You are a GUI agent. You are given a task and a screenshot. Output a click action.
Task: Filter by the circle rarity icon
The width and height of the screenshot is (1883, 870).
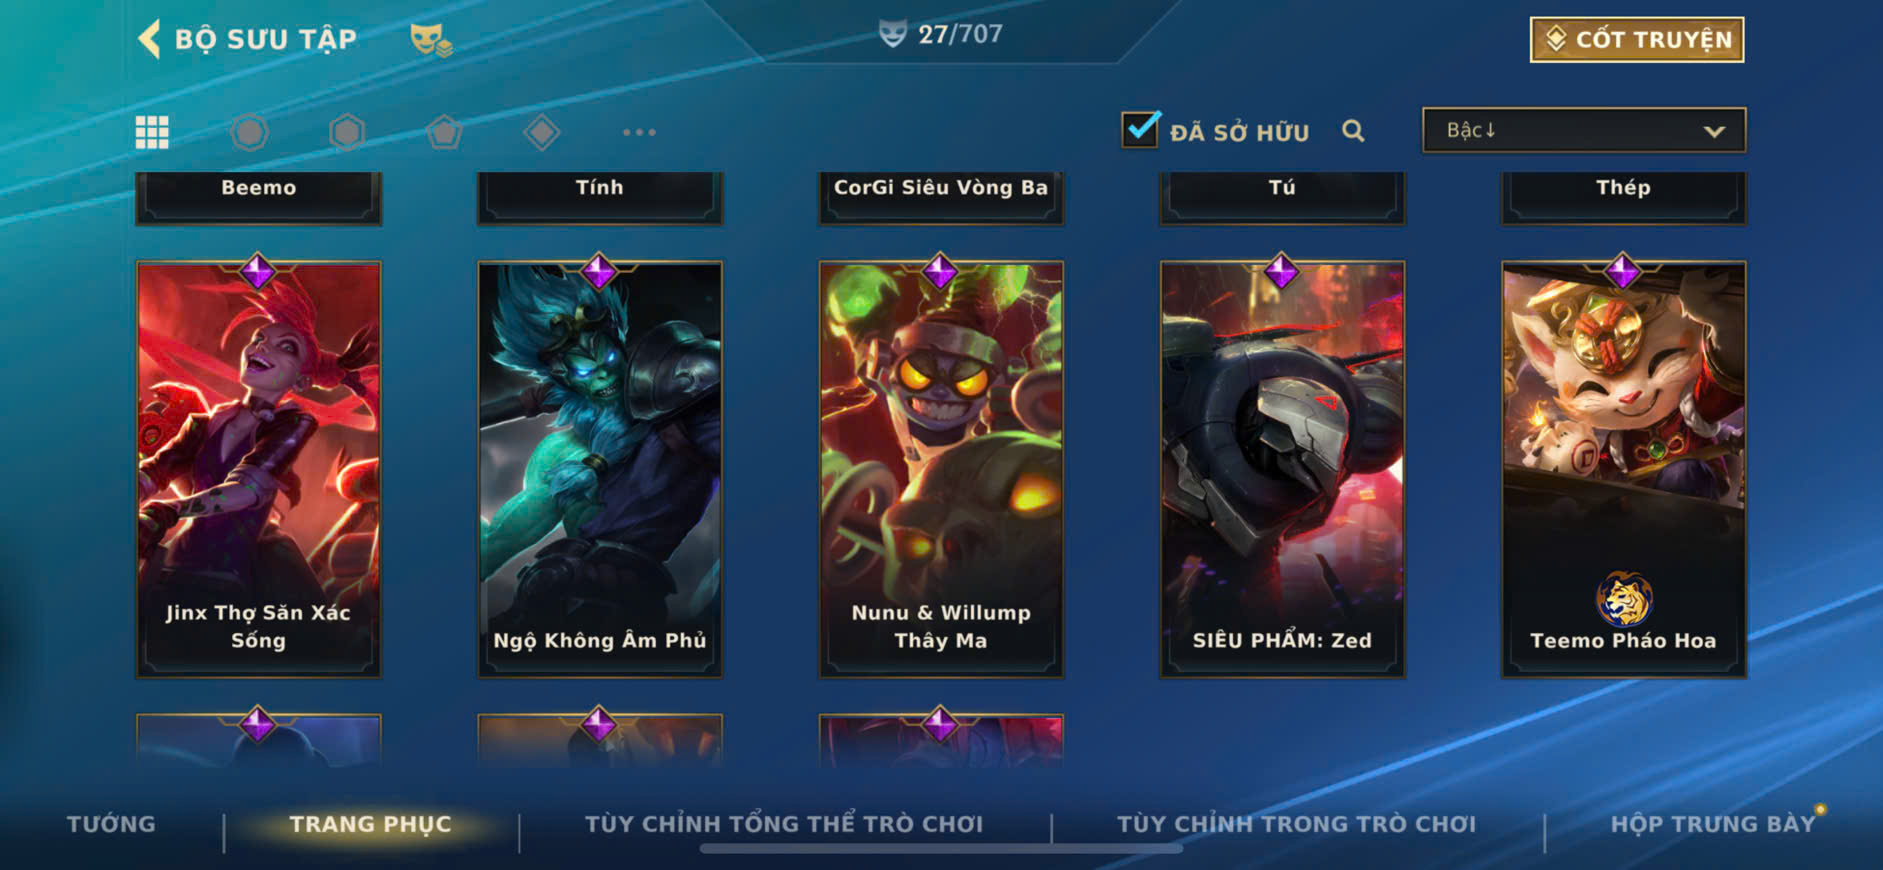pyautogui.click(x=249, y=132)
